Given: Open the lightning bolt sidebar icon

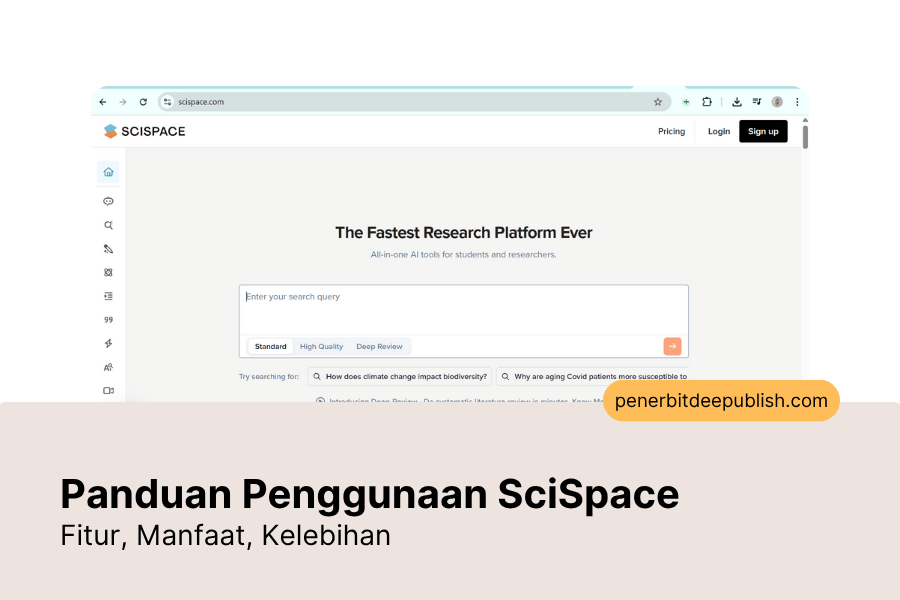Looking at the screenshot, I should [108, 343].
